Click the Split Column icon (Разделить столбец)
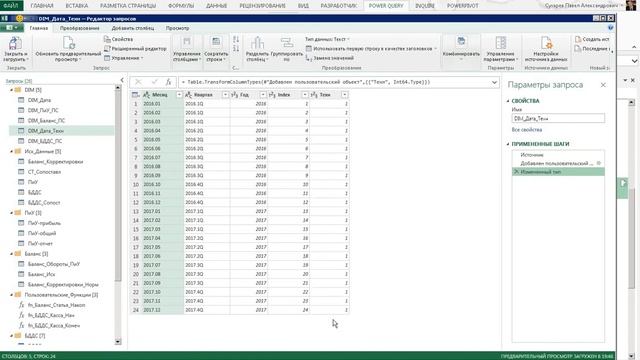Screen dimensions: 640x360 pos(257,42)
